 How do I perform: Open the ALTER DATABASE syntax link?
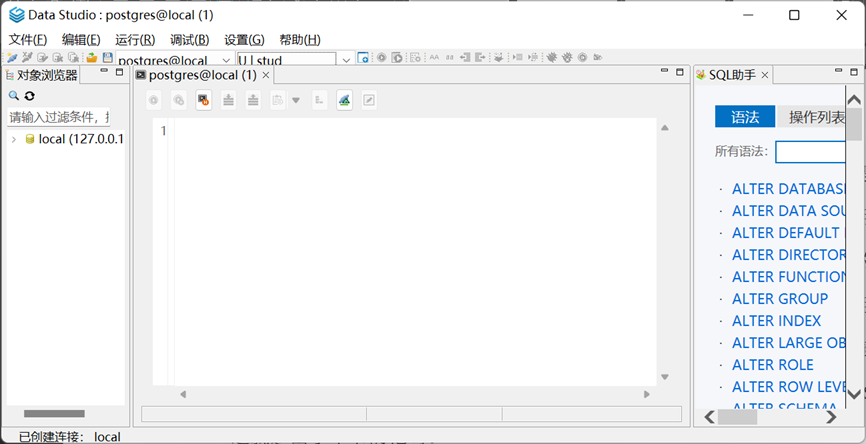pos(789,189)
